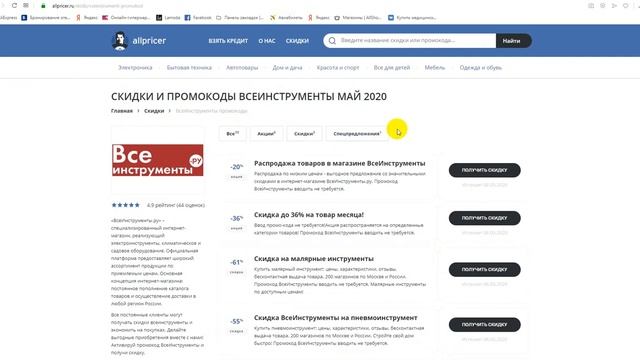
Task: Select the Красота и спорт category
Action: pyautogui.click(x=338, y=68)
